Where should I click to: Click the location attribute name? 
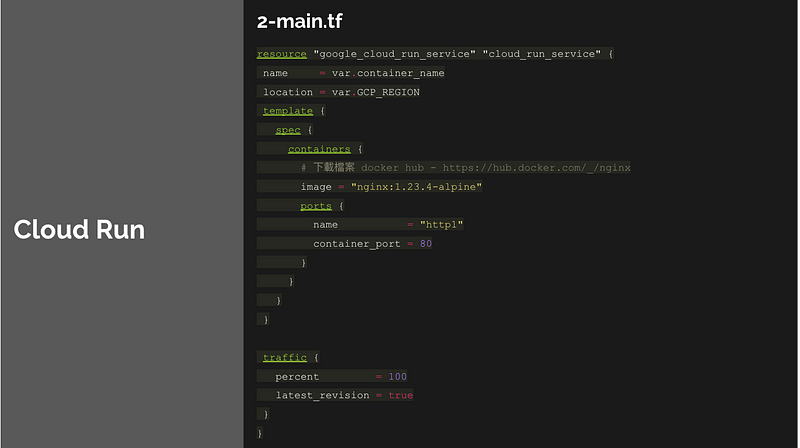pyautogui.click(x=288, y=92)
